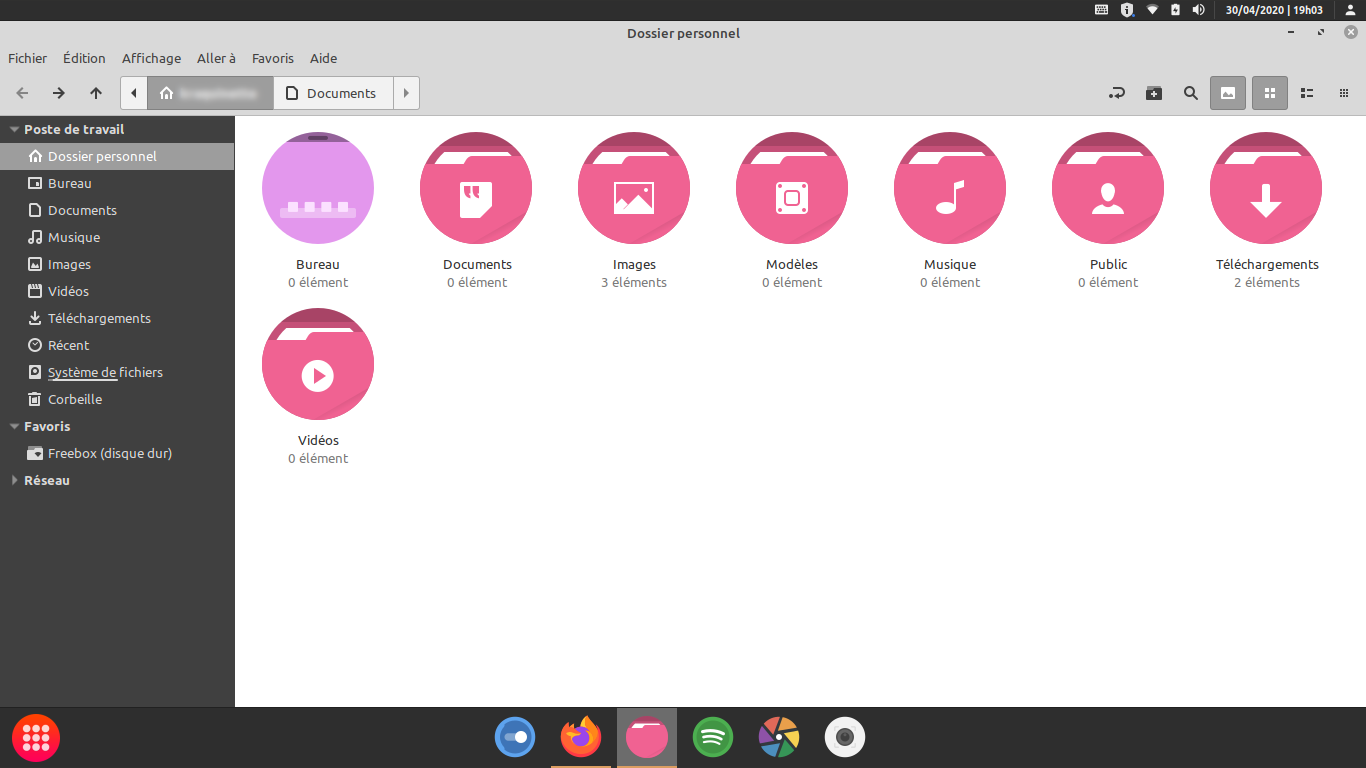Toggle thumbnail preview display button
Image resolution: width=1366 pixels, height=768 pixels.
click(1228, 93)
